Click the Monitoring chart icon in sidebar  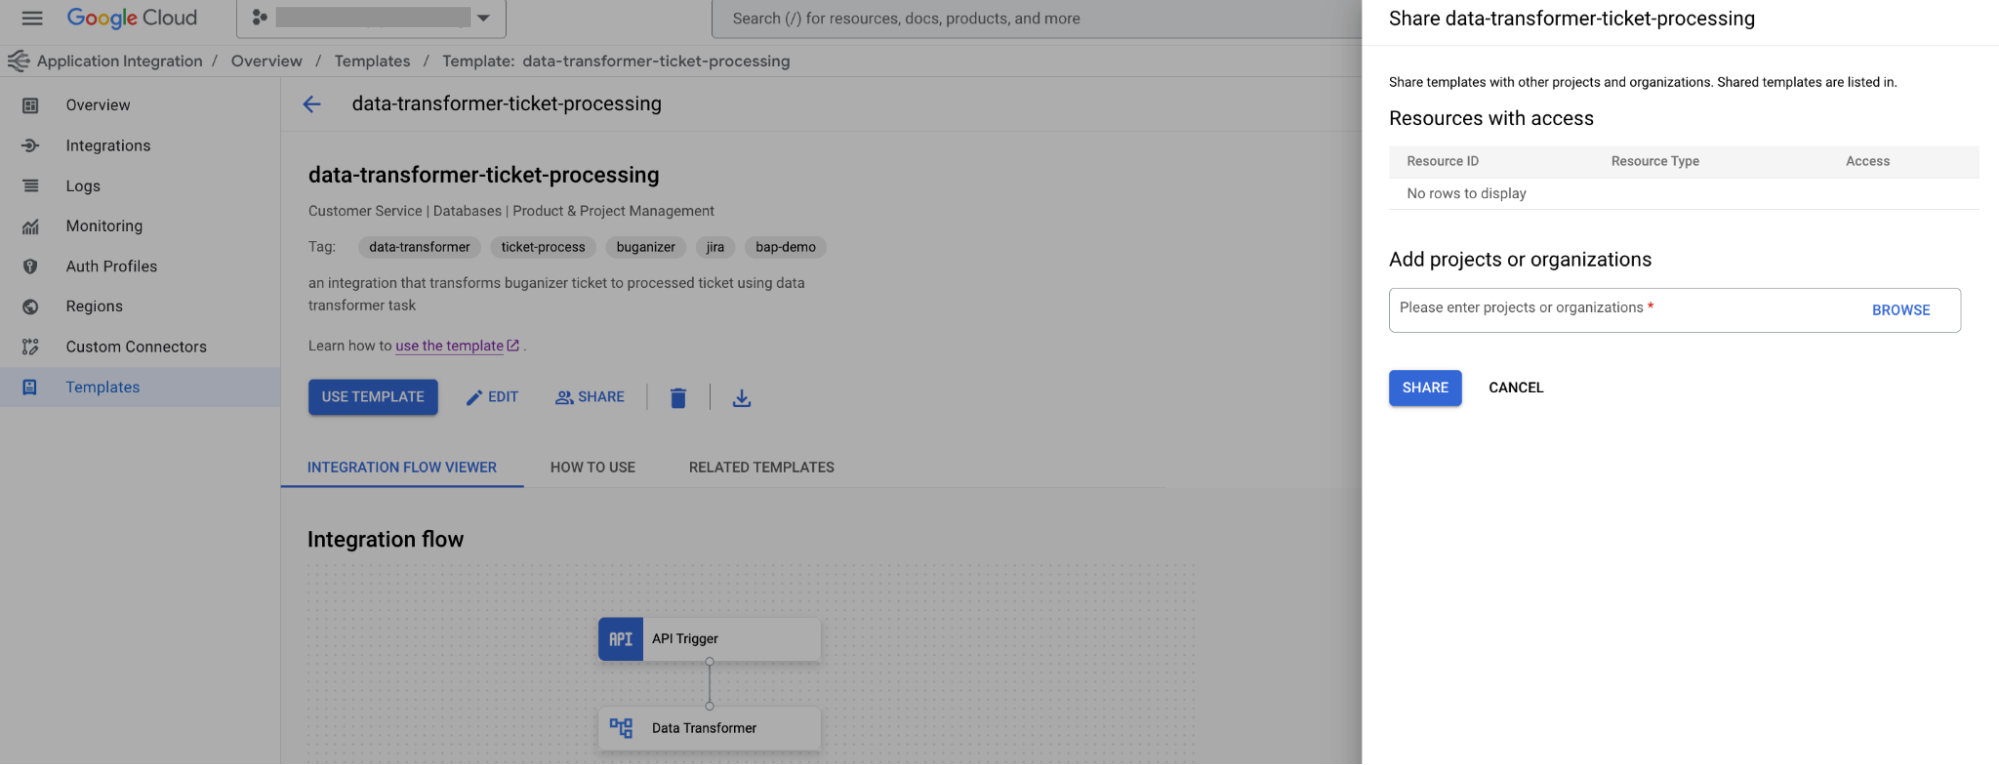click(31, 226)
